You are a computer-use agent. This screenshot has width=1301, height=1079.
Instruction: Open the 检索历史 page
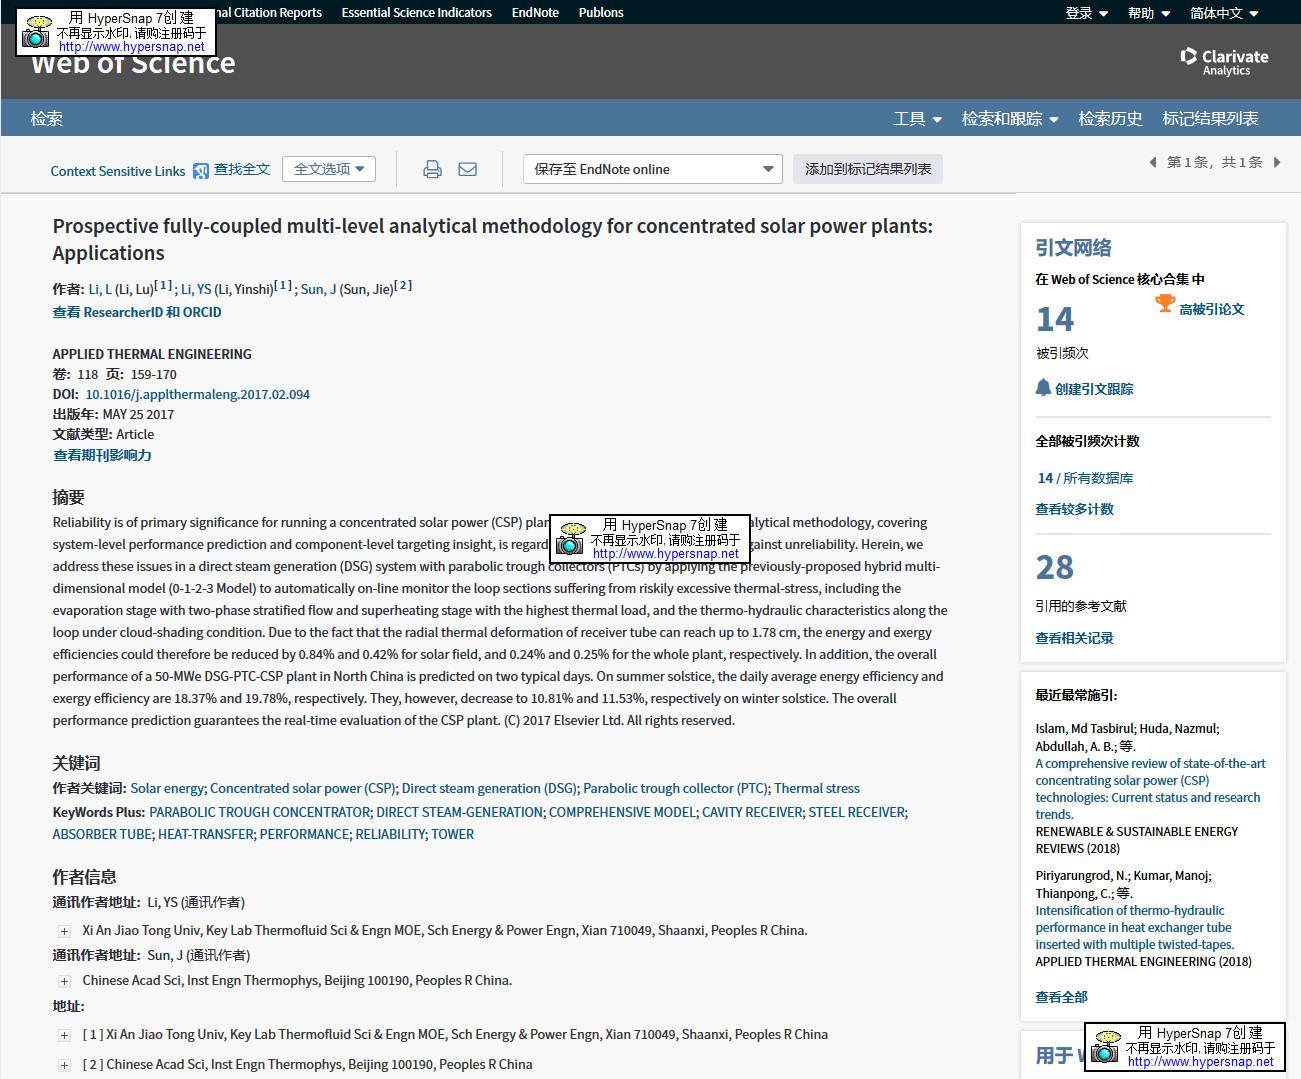click(1110, 119)
